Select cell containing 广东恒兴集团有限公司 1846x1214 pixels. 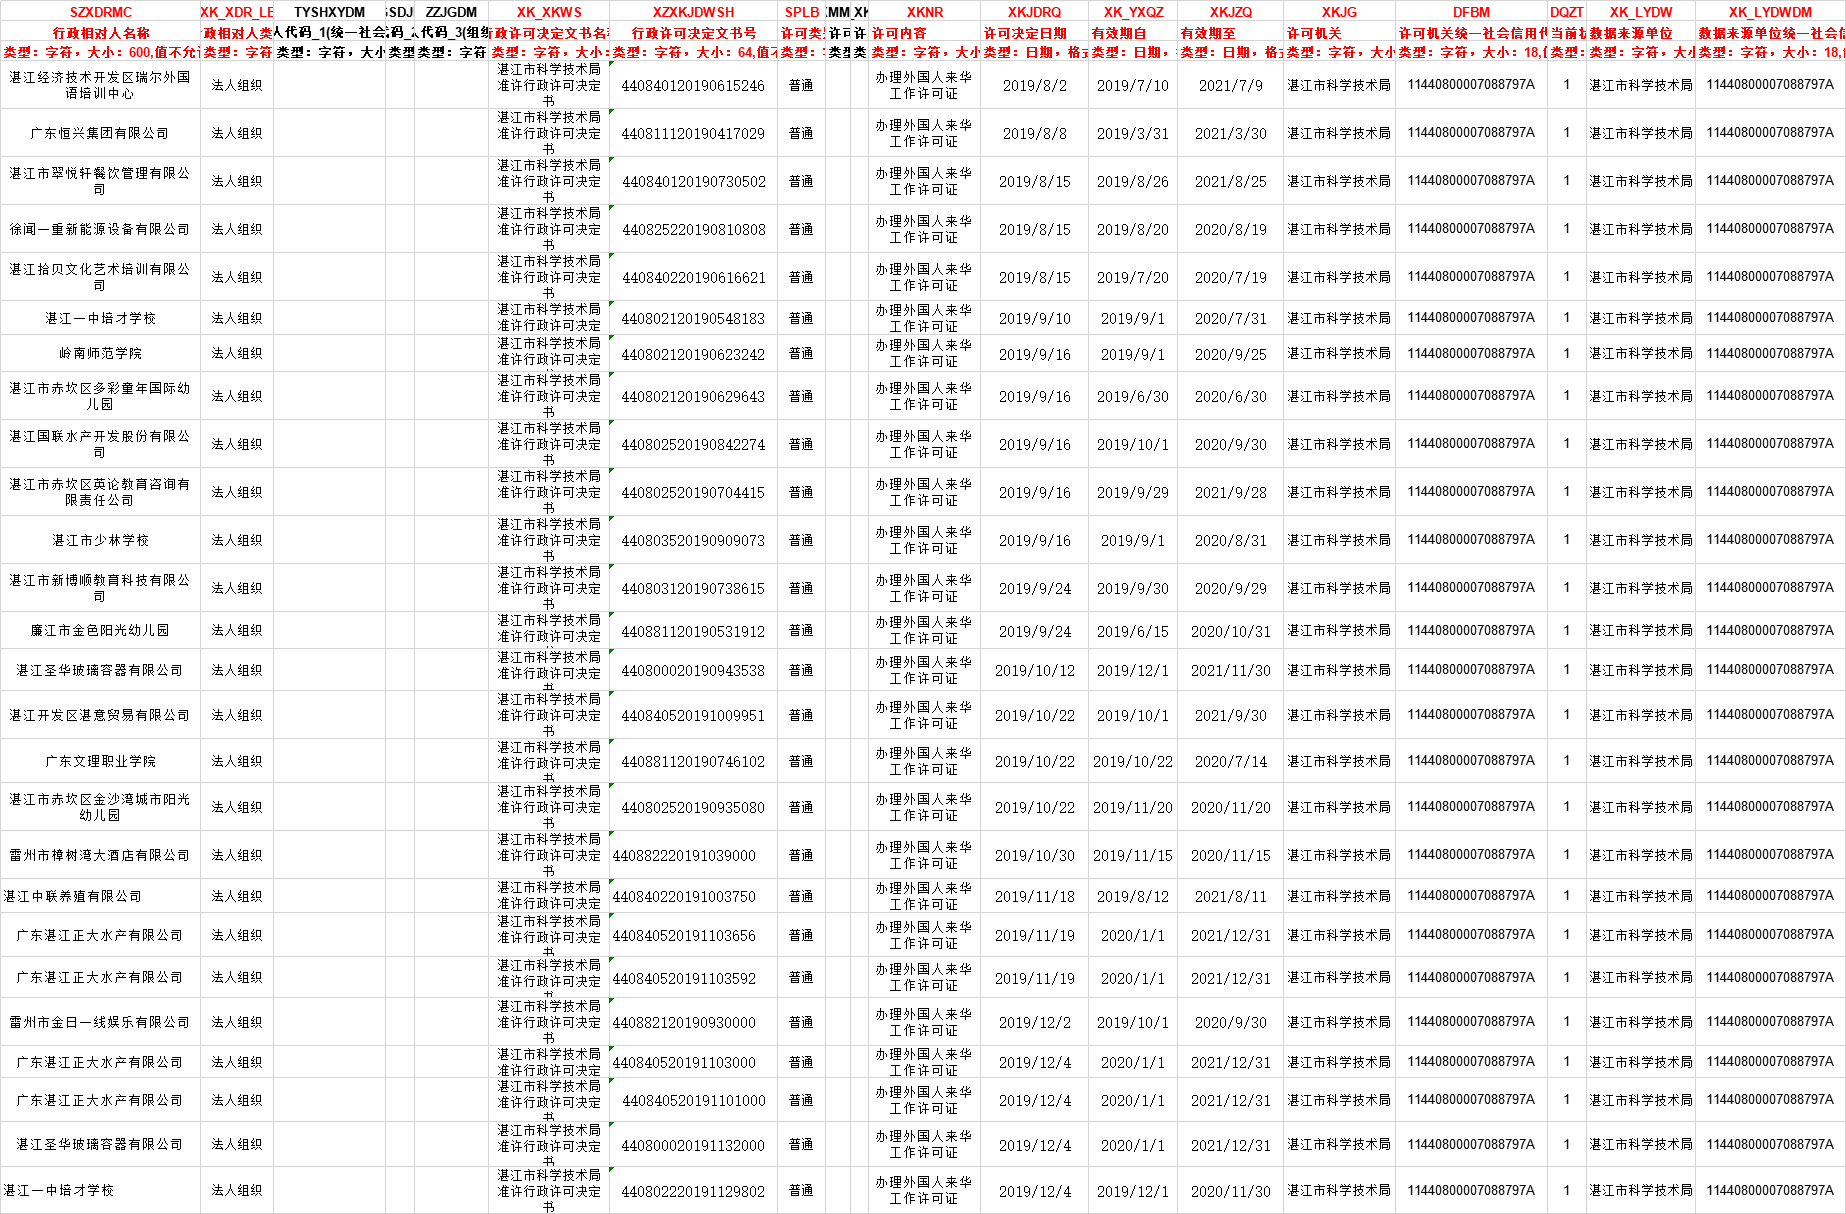coord(100,133)
